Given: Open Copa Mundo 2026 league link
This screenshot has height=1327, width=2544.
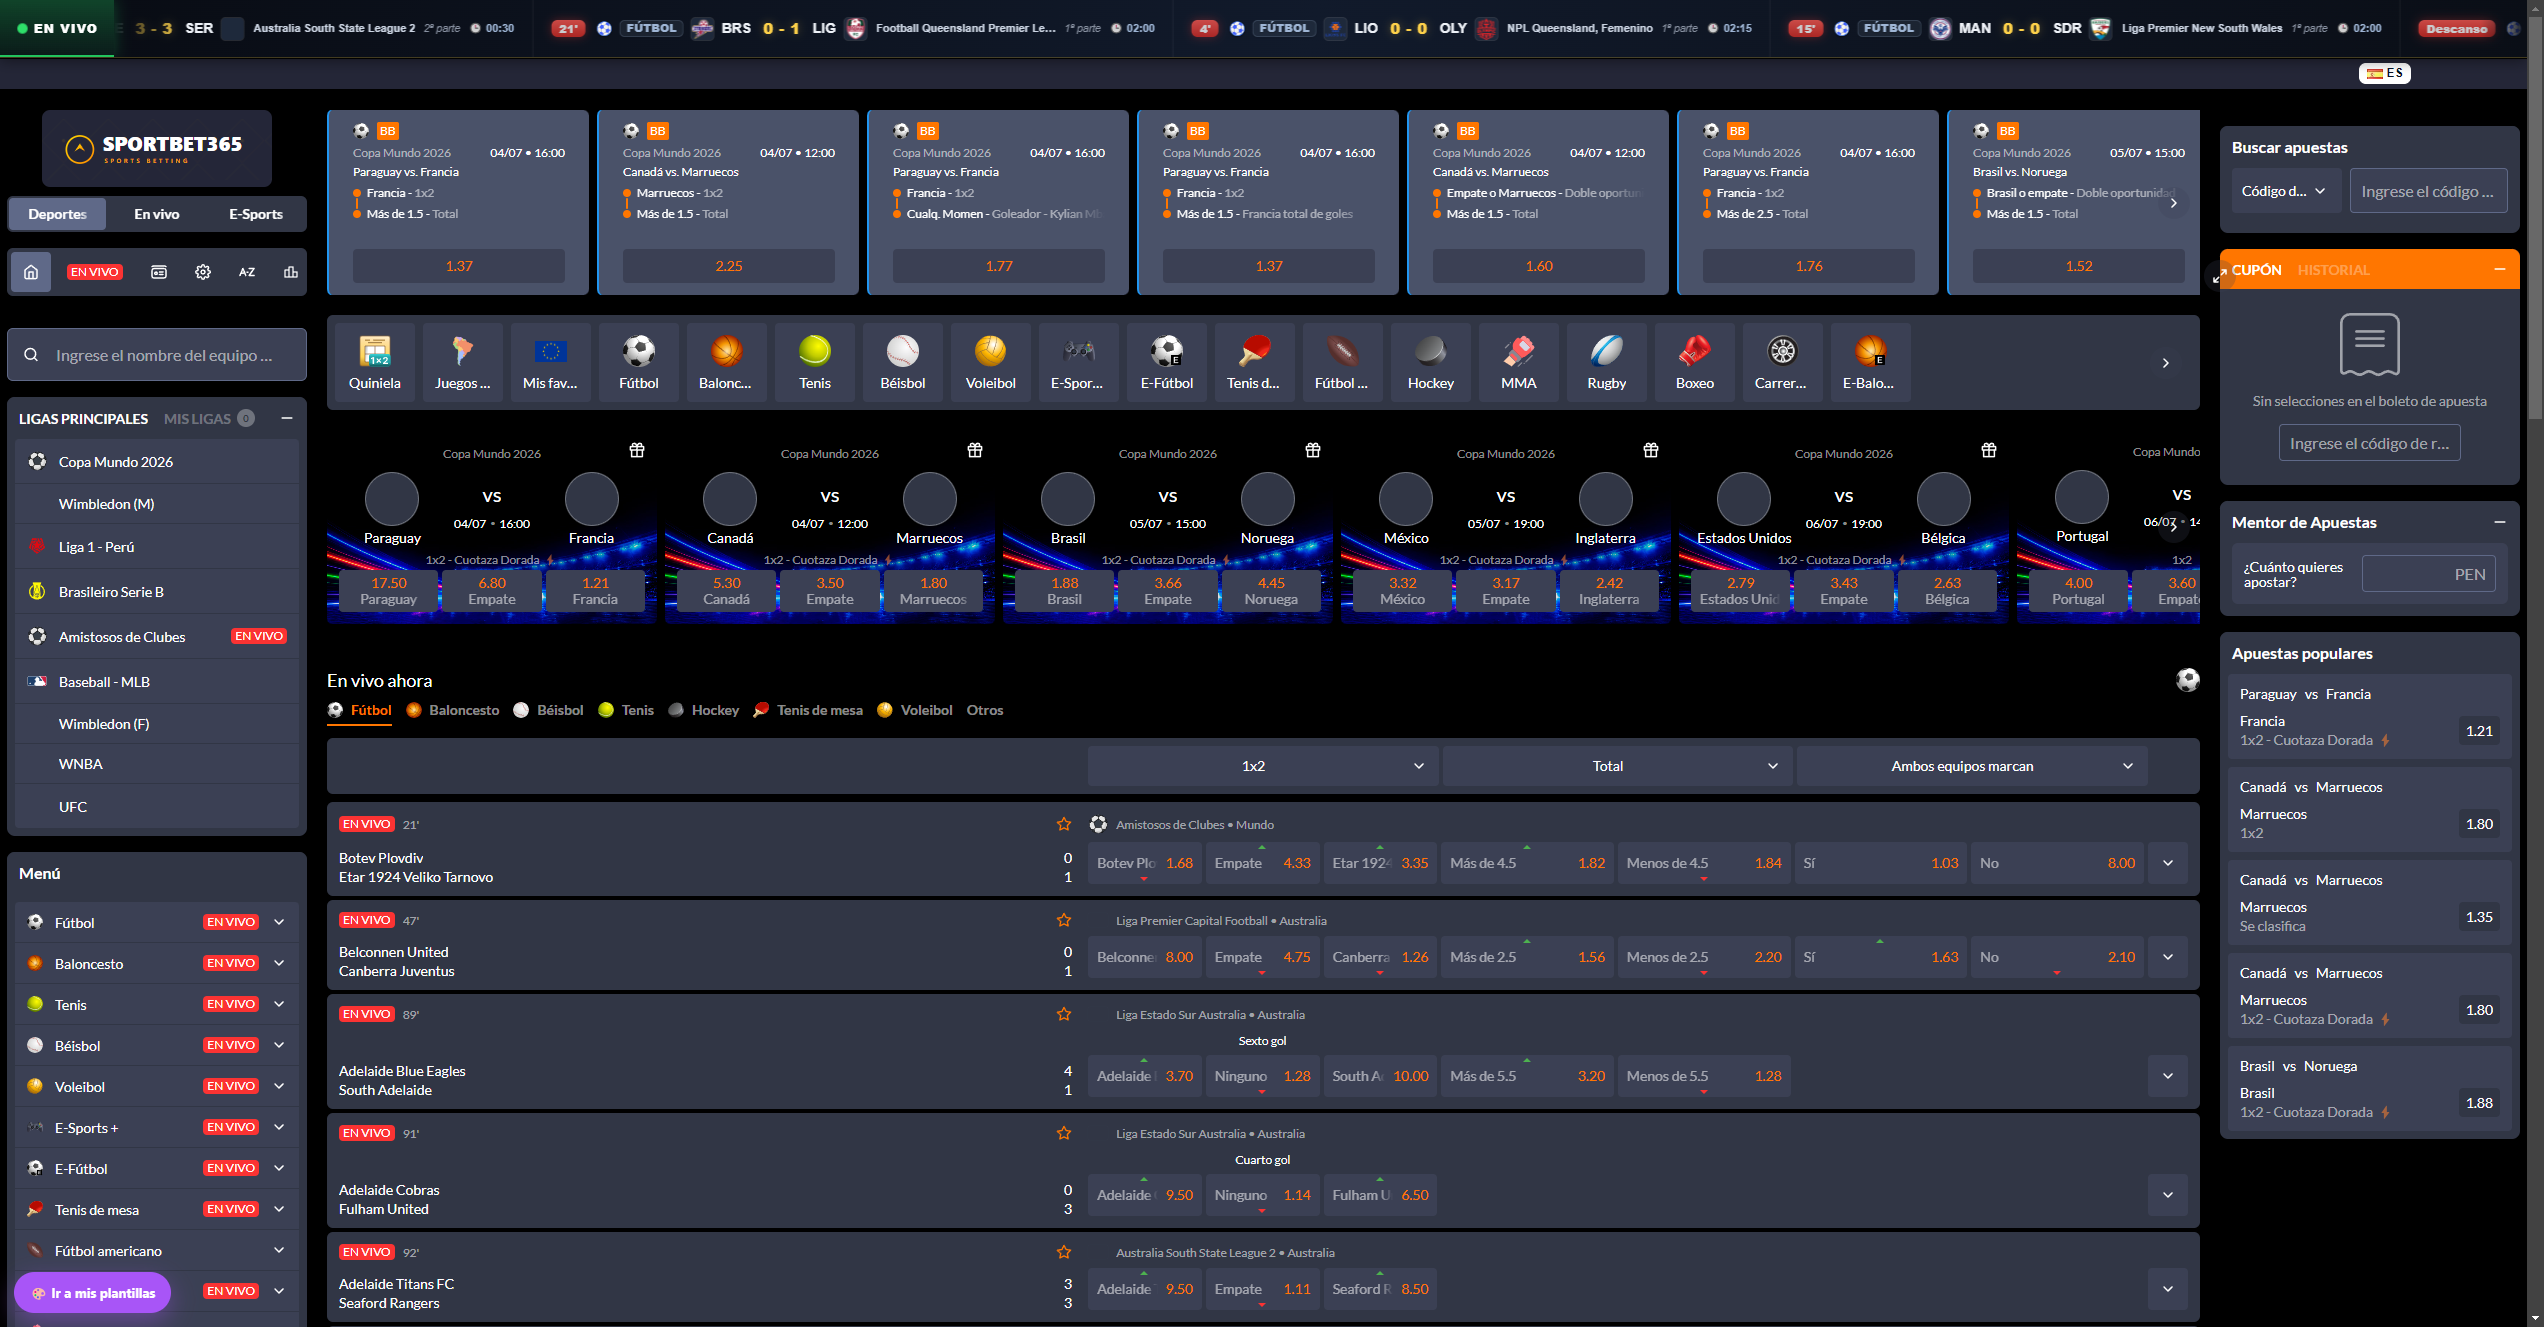Looking at the screenshot, I should (157, 462).
